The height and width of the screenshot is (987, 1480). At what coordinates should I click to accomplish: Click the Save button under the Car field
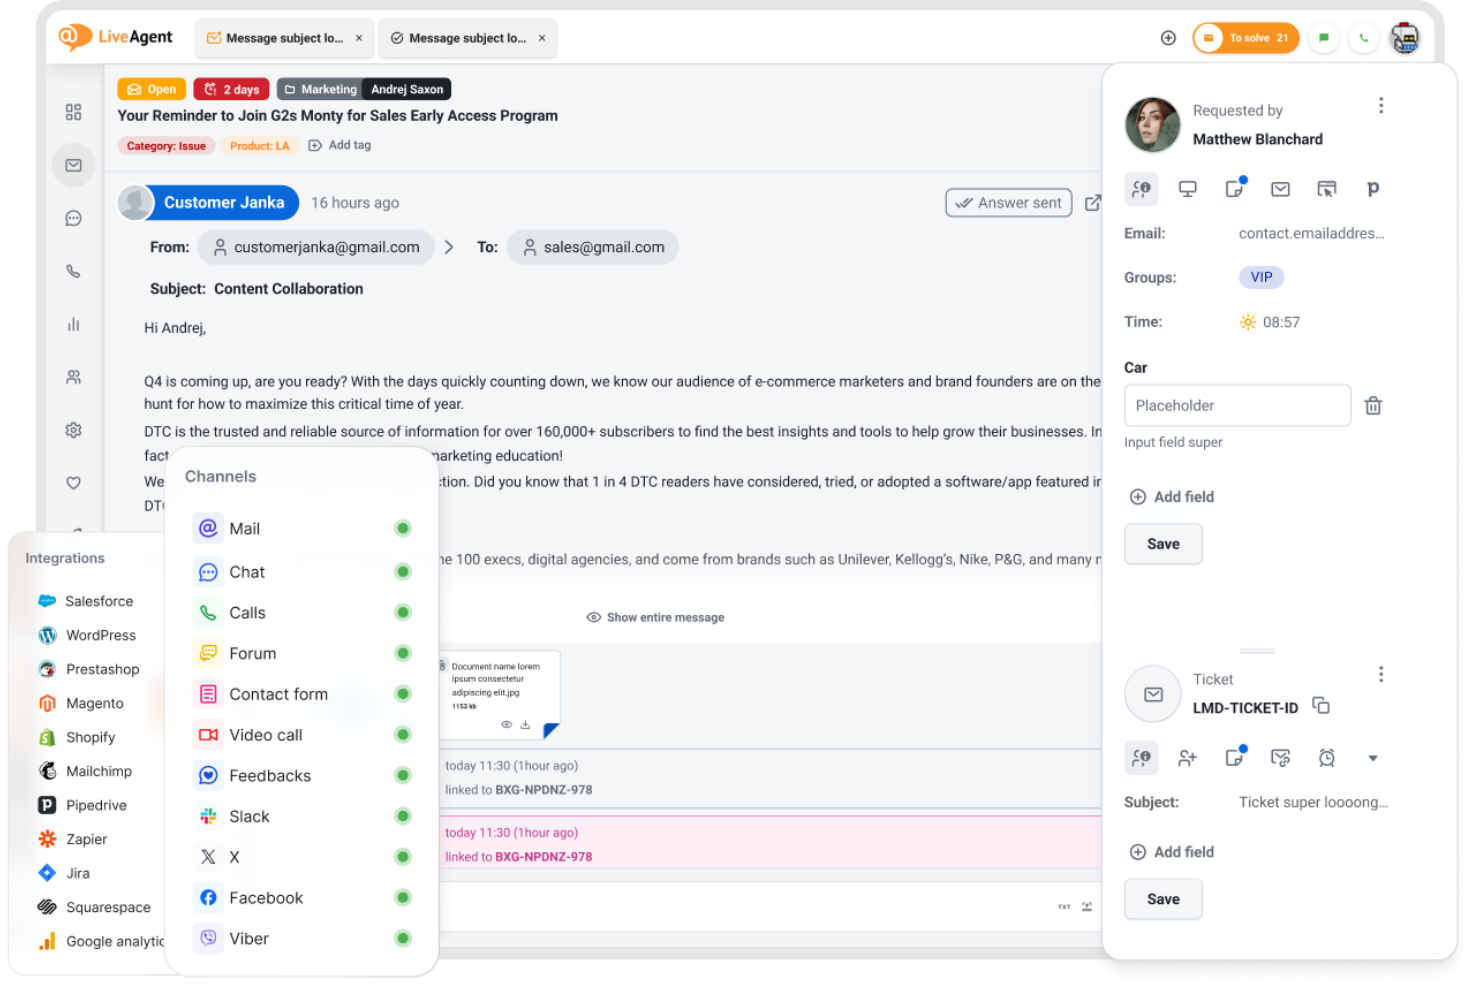pos(1163,544)
